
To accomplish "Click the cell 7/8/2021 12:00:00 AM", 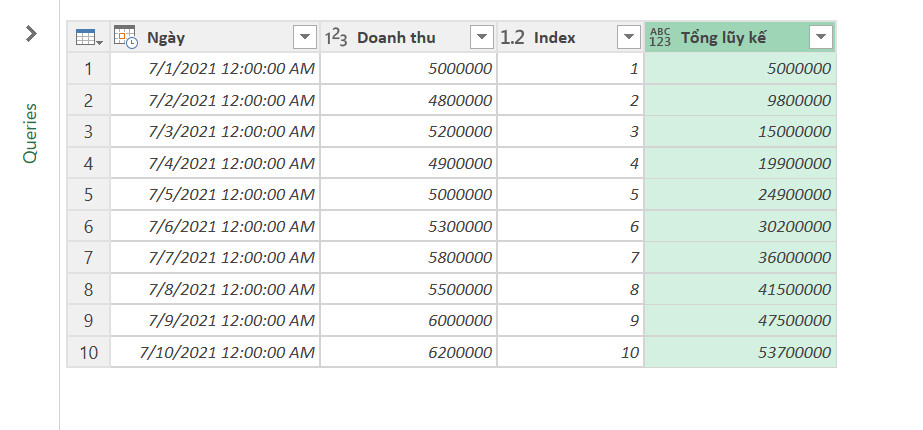I will [215, 289].
